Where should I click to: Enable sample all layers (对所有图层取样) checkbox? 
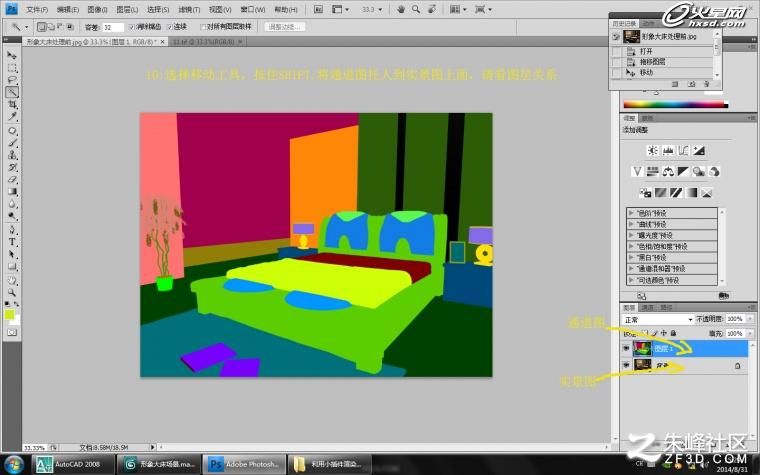point(204,27)
